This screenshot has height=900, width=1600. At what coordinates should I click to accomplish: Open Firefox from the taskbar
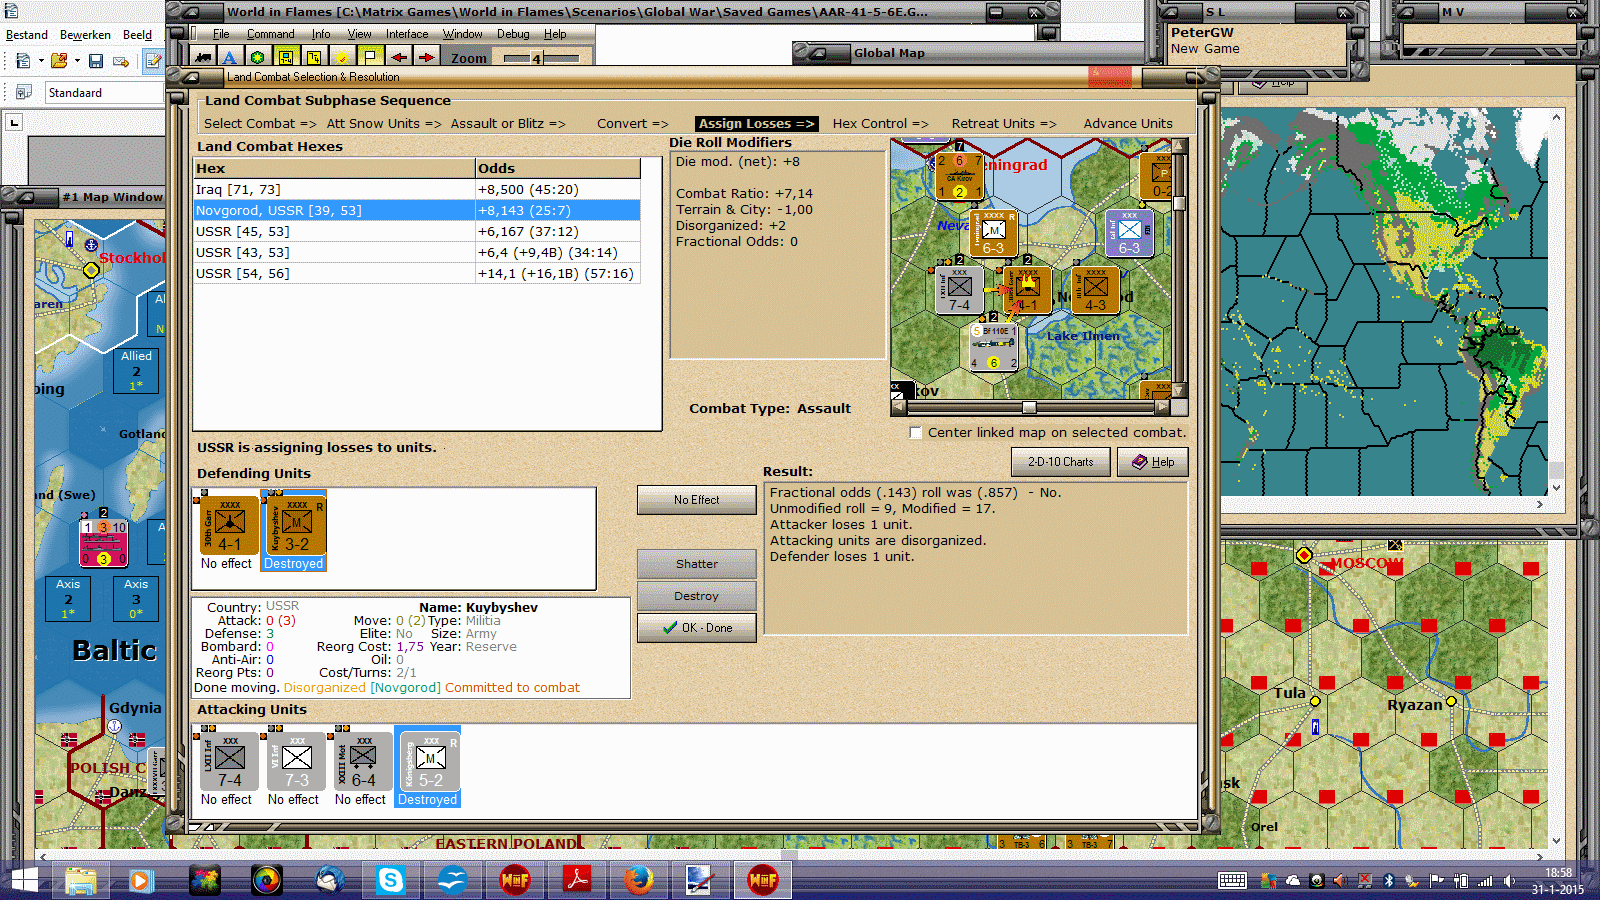pyautogui.click(x=638, y=880)
